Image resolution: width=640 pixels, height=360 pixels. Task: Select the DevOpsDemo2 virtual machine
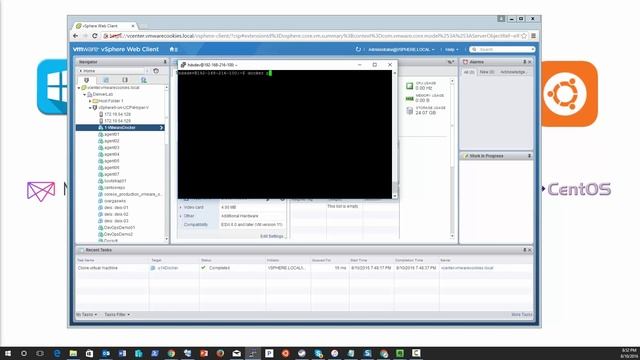[116, 234]
